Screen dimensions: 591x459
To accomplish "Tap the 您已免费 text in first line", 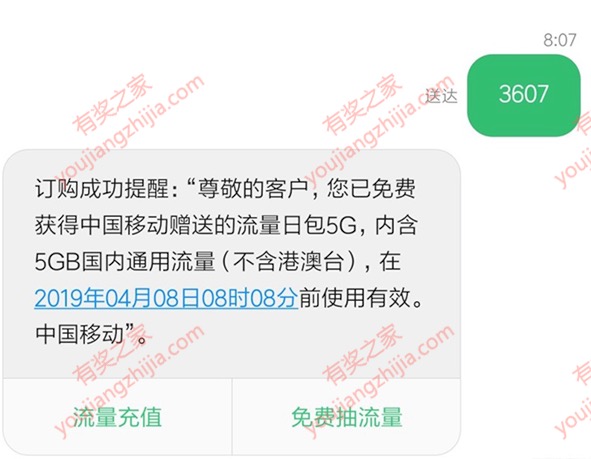I will (371, 188).
